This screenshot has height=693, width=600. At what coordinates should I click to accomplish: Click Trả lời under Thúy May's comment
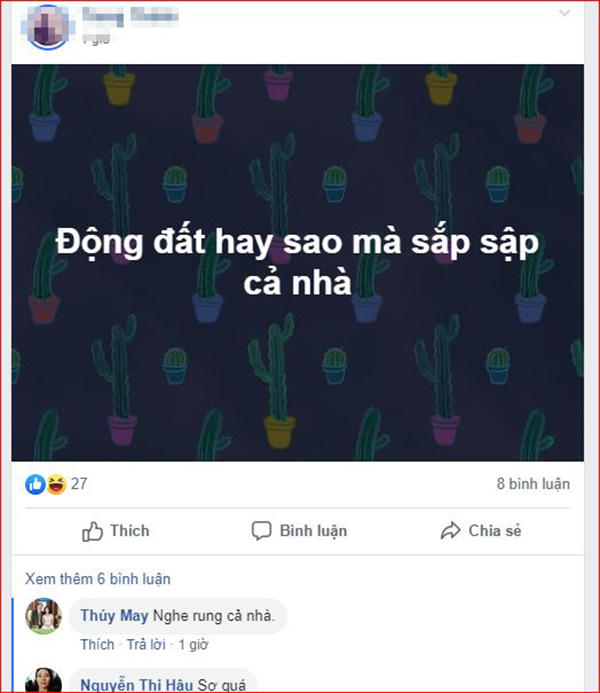(x=145, y=644)
